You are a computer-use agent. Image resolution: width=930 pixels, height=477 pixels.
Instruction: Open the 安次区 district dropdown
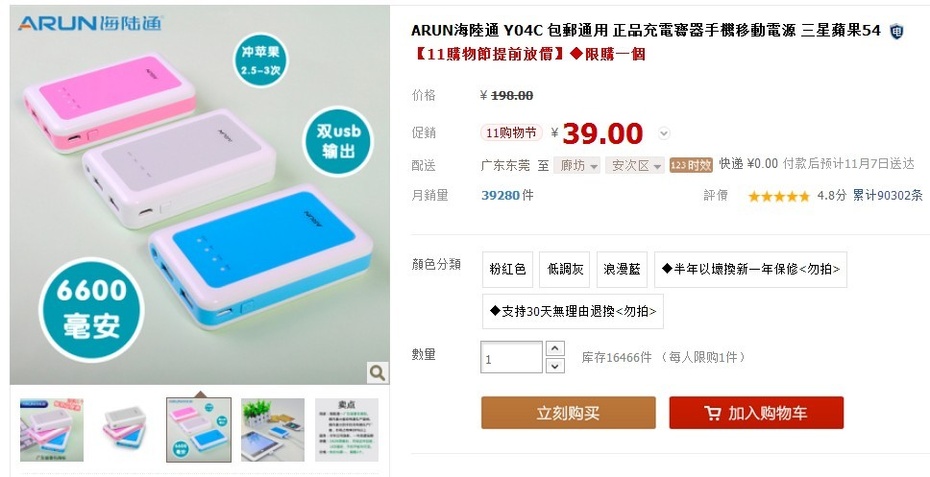[x=634, y=166]
